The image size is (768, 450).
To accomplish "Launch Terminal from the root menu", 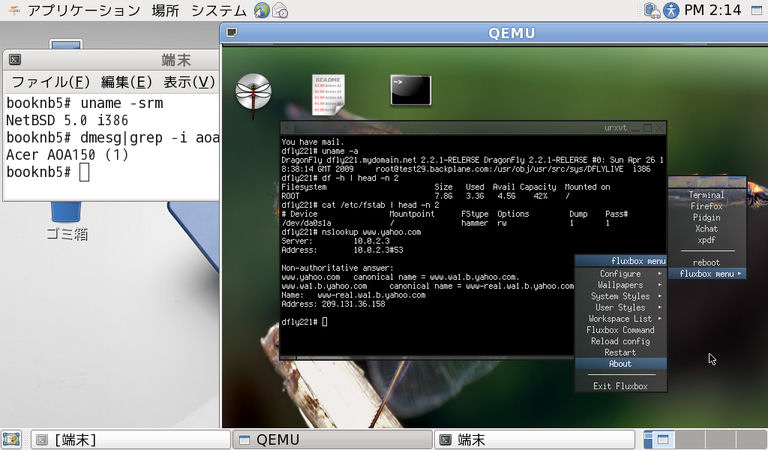I will (x=707, y=195).
